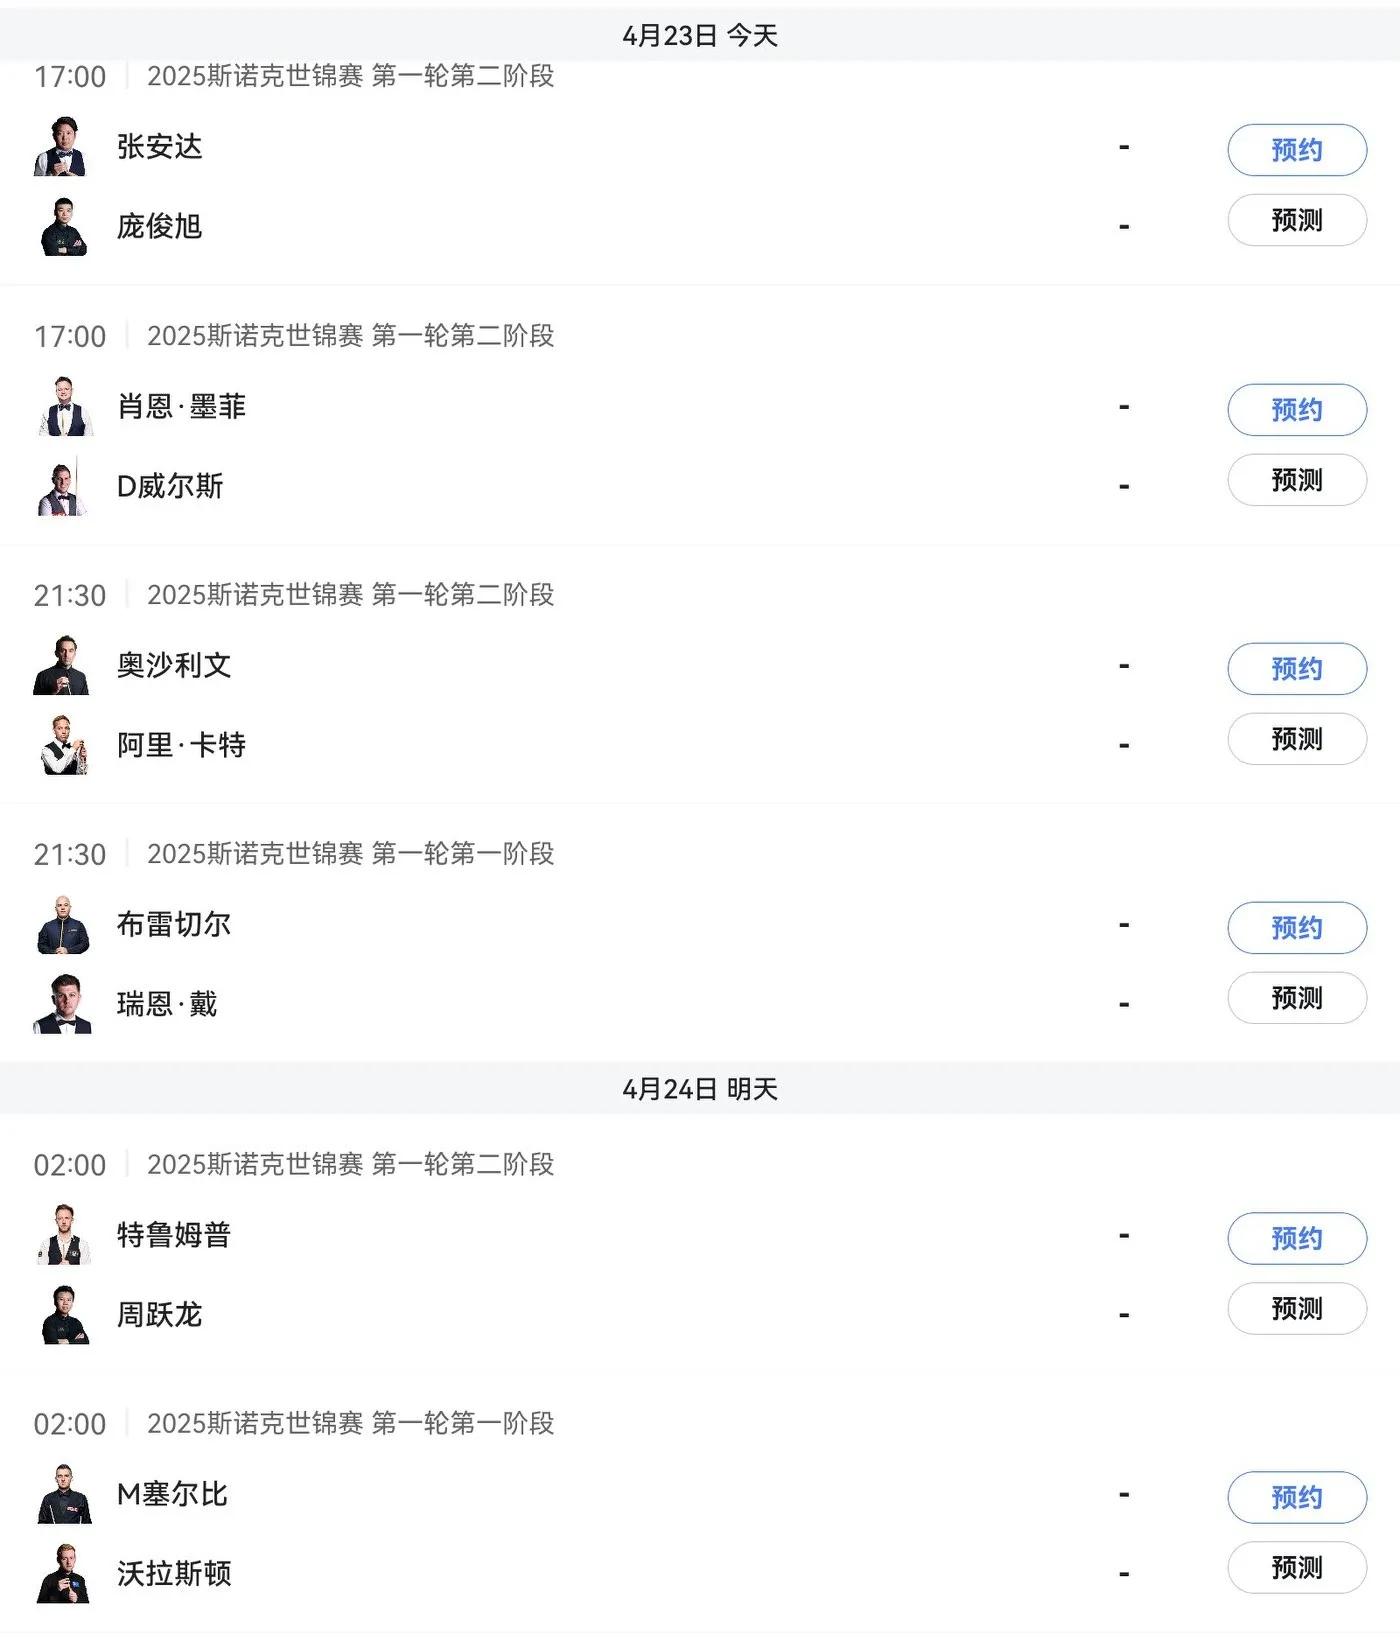
Task: Reserve the 特鲁姆普 vs 周跃龙 match
Action: tap(1297, 1239)
